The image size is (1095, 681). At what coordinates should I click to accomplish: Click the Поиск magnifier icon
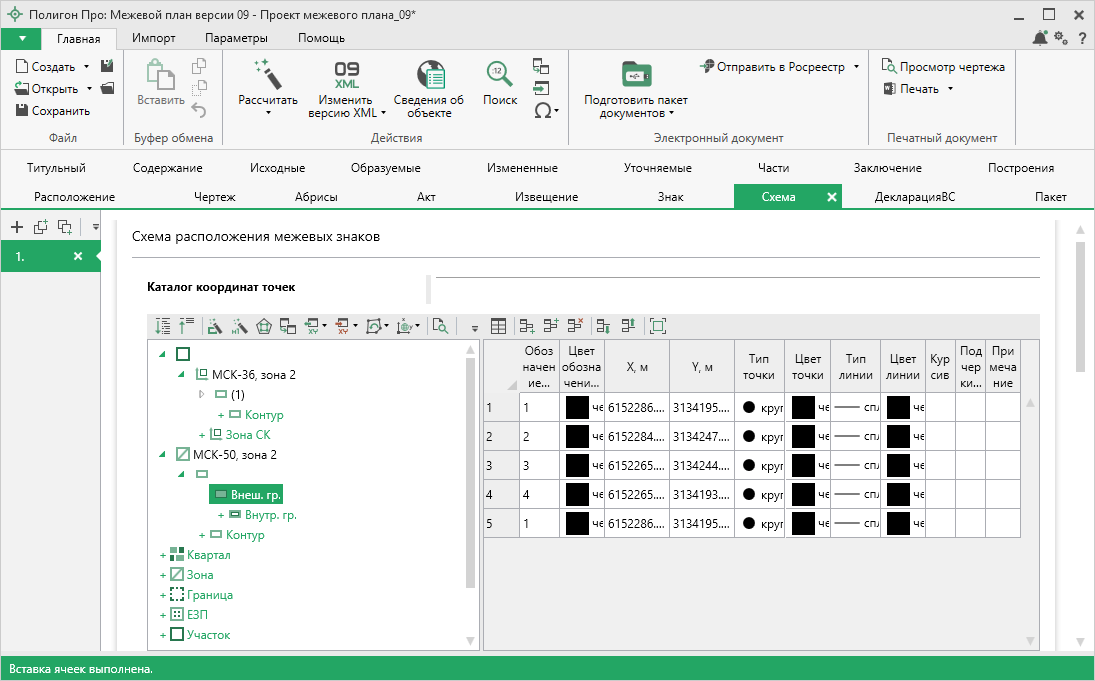click(499, 75)
